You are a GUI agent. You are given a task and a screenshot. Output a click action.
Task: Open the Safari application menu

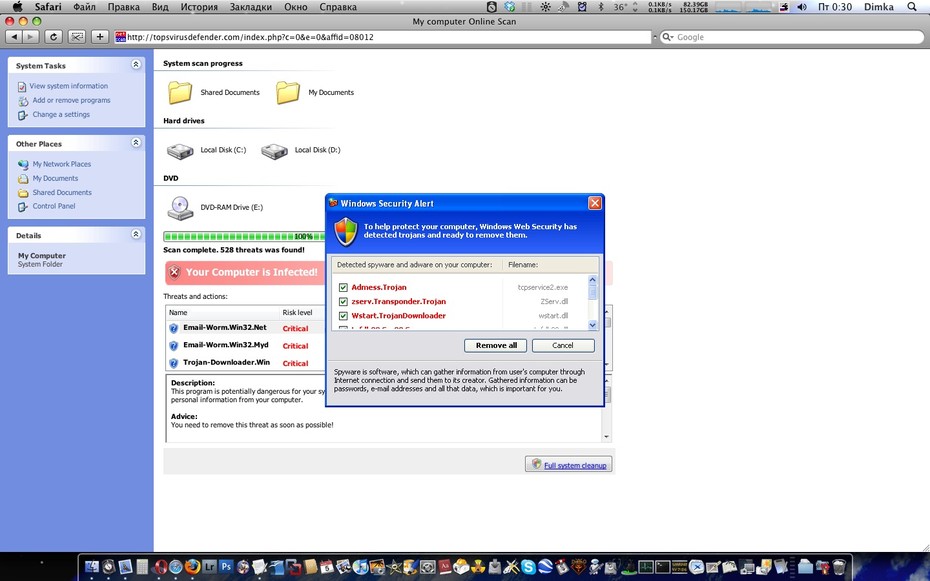(x=48, y=7)
